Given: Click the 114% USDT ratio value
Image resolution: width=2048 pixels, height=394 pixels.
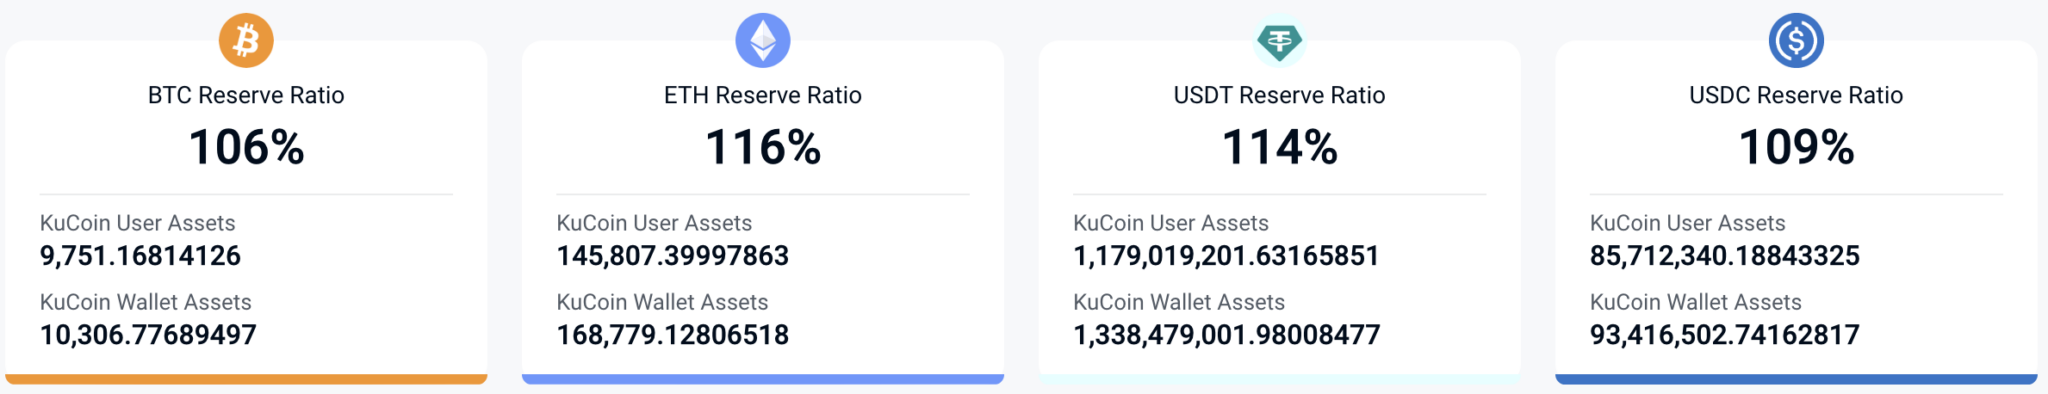Looking at the screenshot, I should [1279, 147].
